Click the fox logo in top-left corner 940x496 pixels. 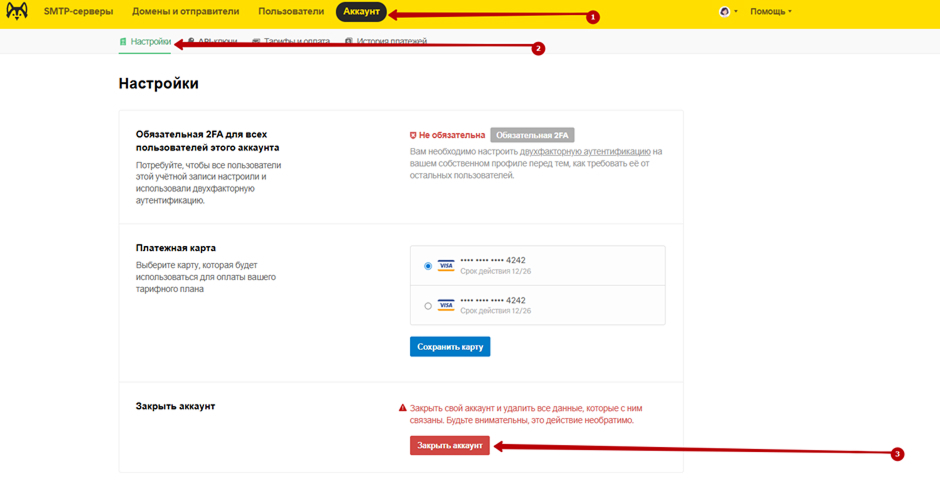pos(17,12)
